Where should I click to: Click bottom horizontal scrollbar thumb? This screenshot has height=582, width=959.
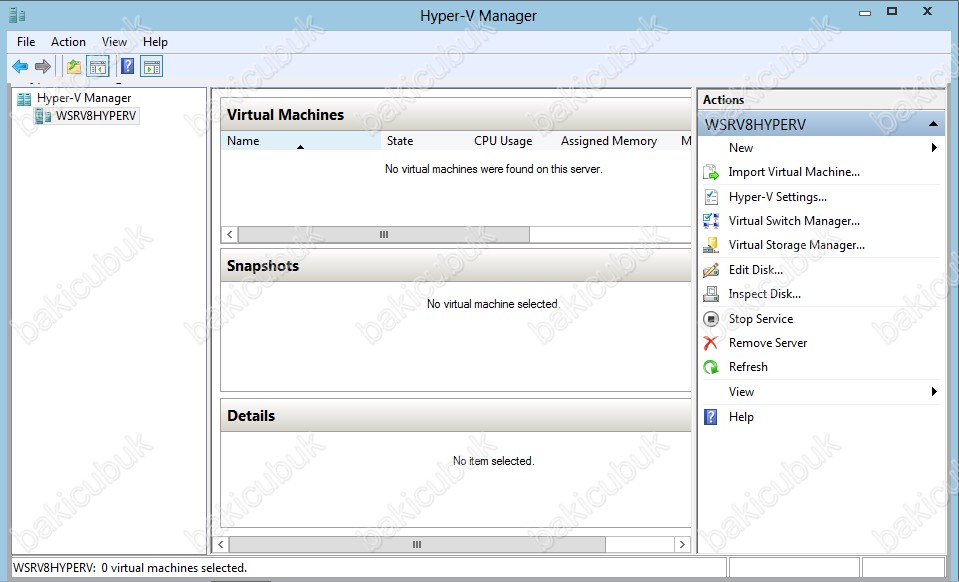417,544
